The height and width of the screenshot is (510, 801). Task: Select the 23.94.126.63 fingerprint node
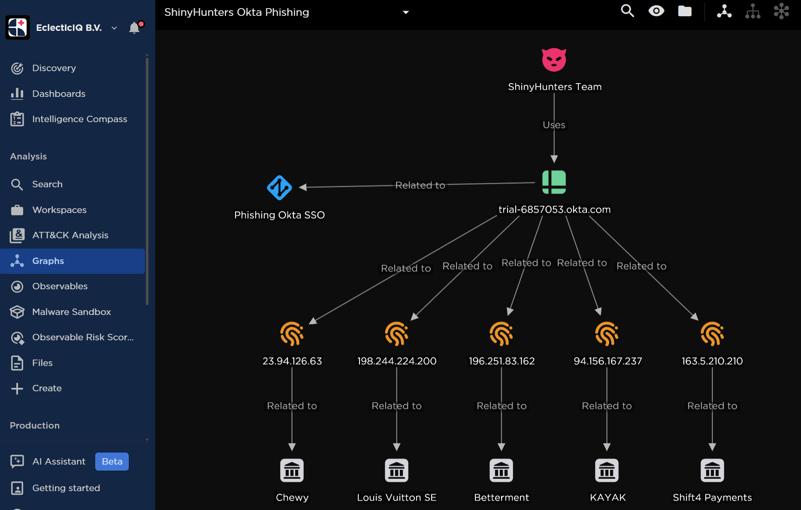(292, 334)
